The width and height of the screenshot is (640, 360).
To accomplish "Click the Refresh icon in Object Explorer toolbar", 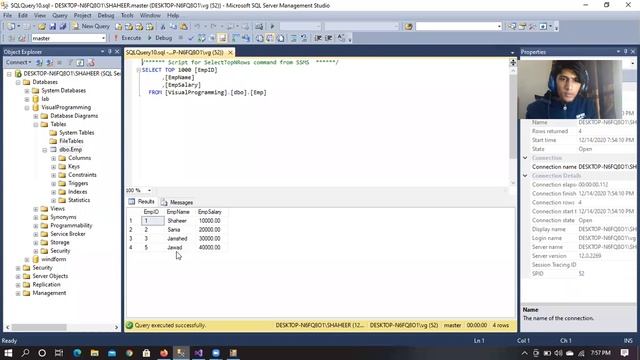I will tap(80, 62).
